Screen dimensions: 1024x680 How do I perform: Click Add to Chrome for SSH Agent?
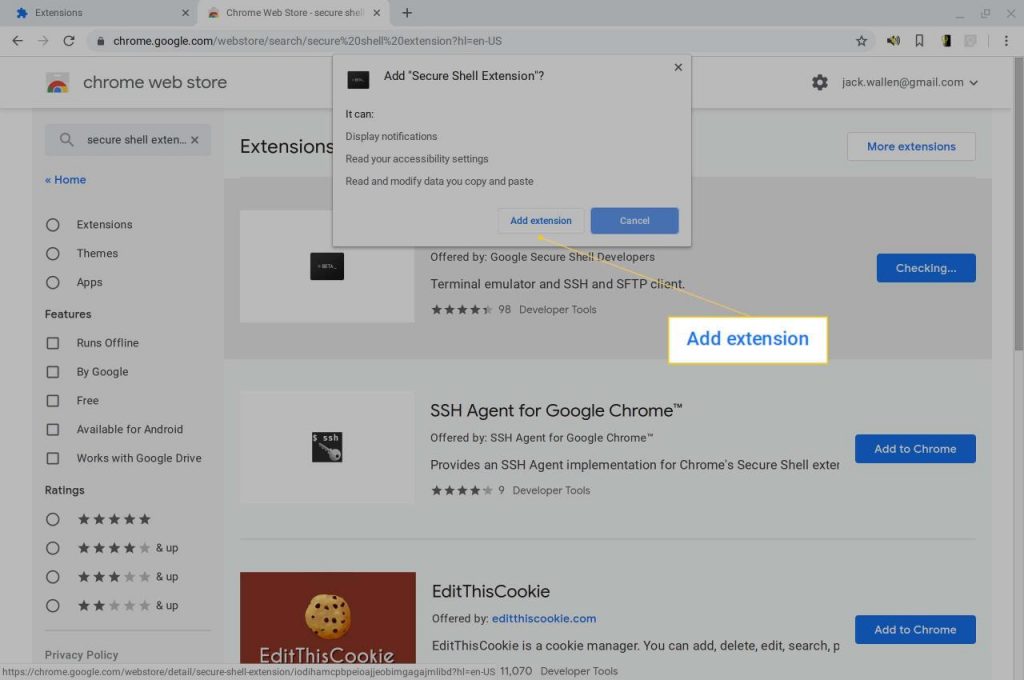pyautogui.click(x=915, y=449)
